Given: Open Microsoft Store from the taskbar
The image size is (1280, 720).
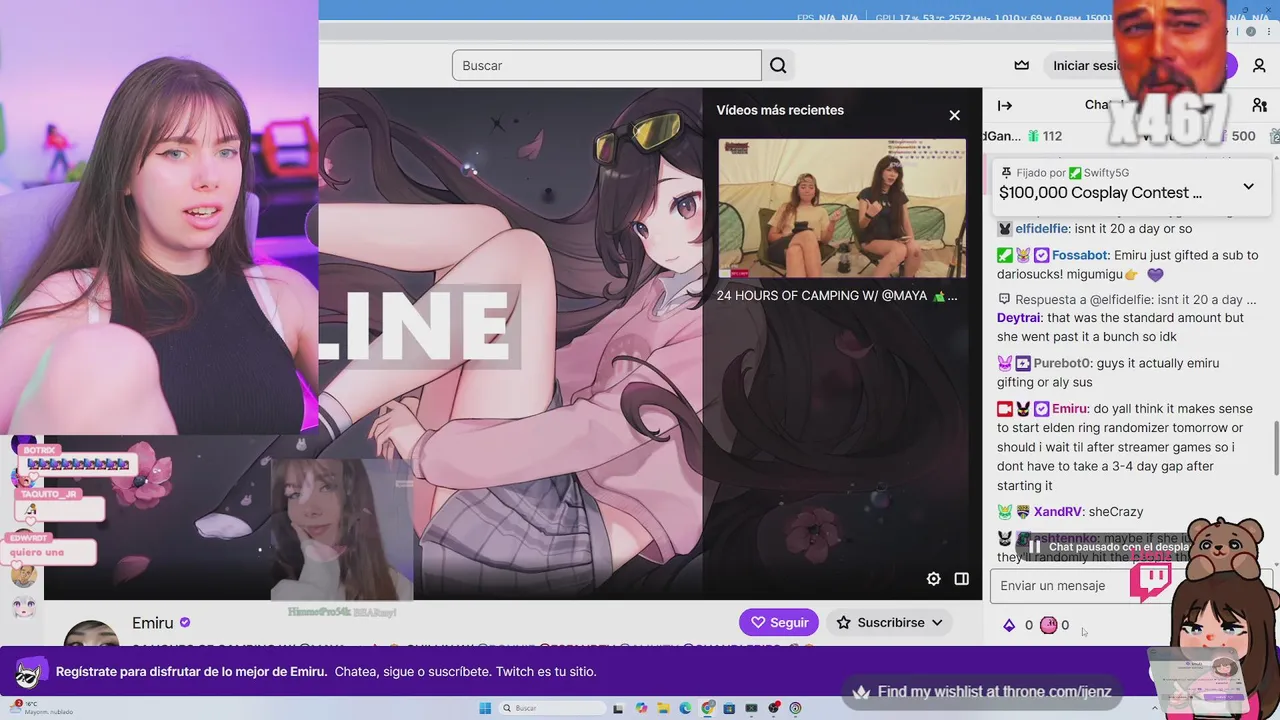Looking at the screenshot, I should click(x=729, y=708).
